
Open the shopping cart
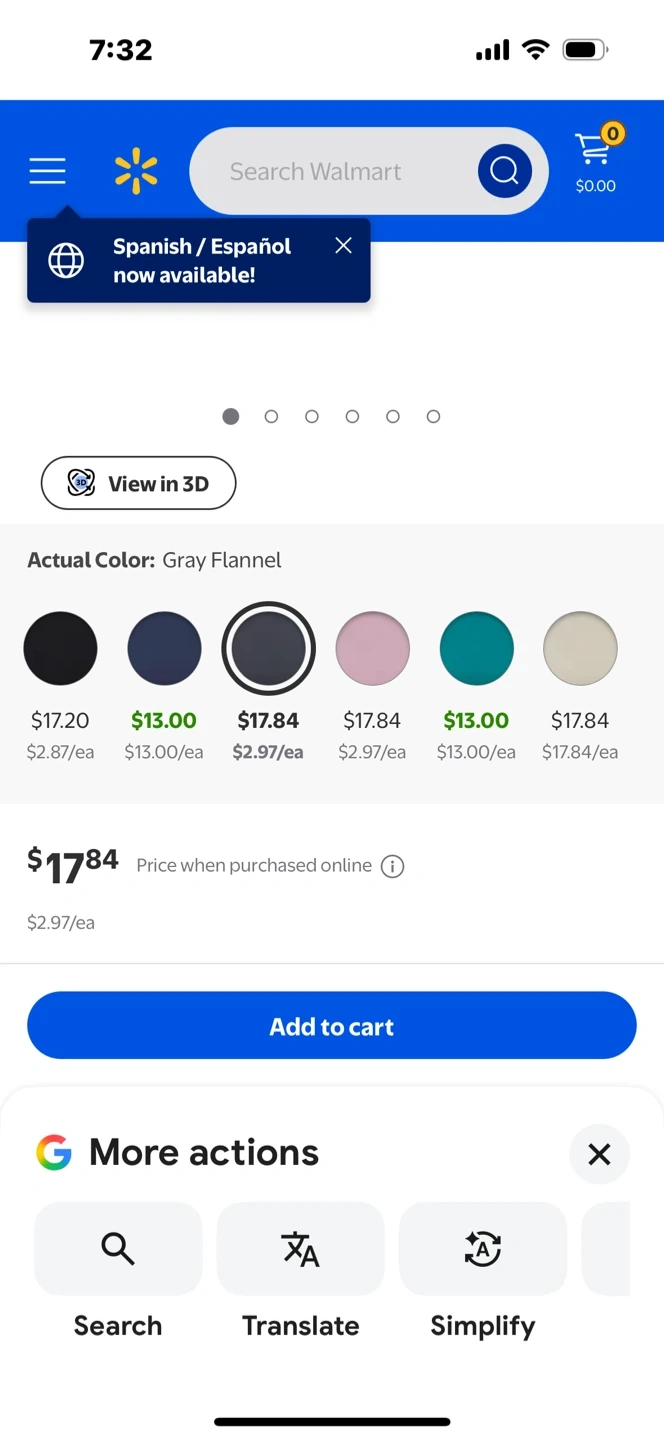596,161
